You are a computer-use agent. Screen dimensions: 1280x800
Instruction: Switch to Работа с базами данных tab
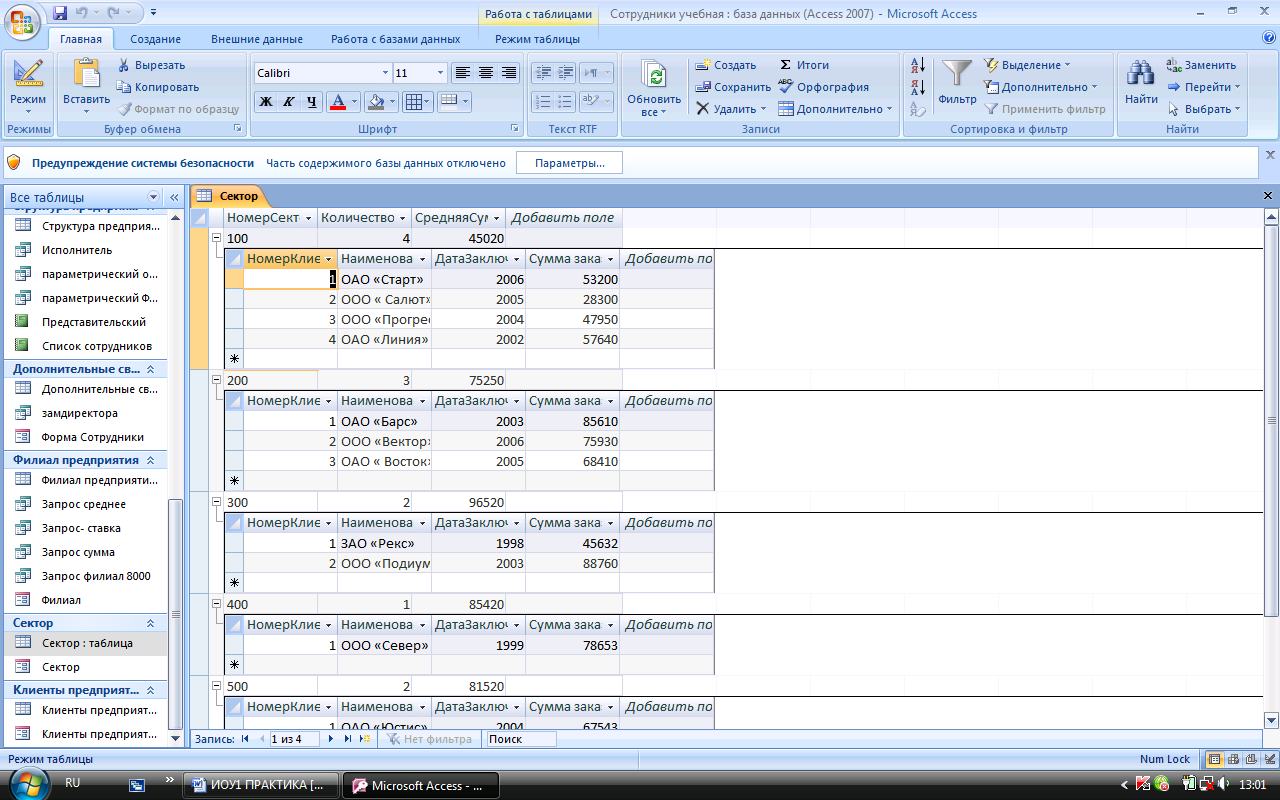pyautogui.click(x=396, y=39)
